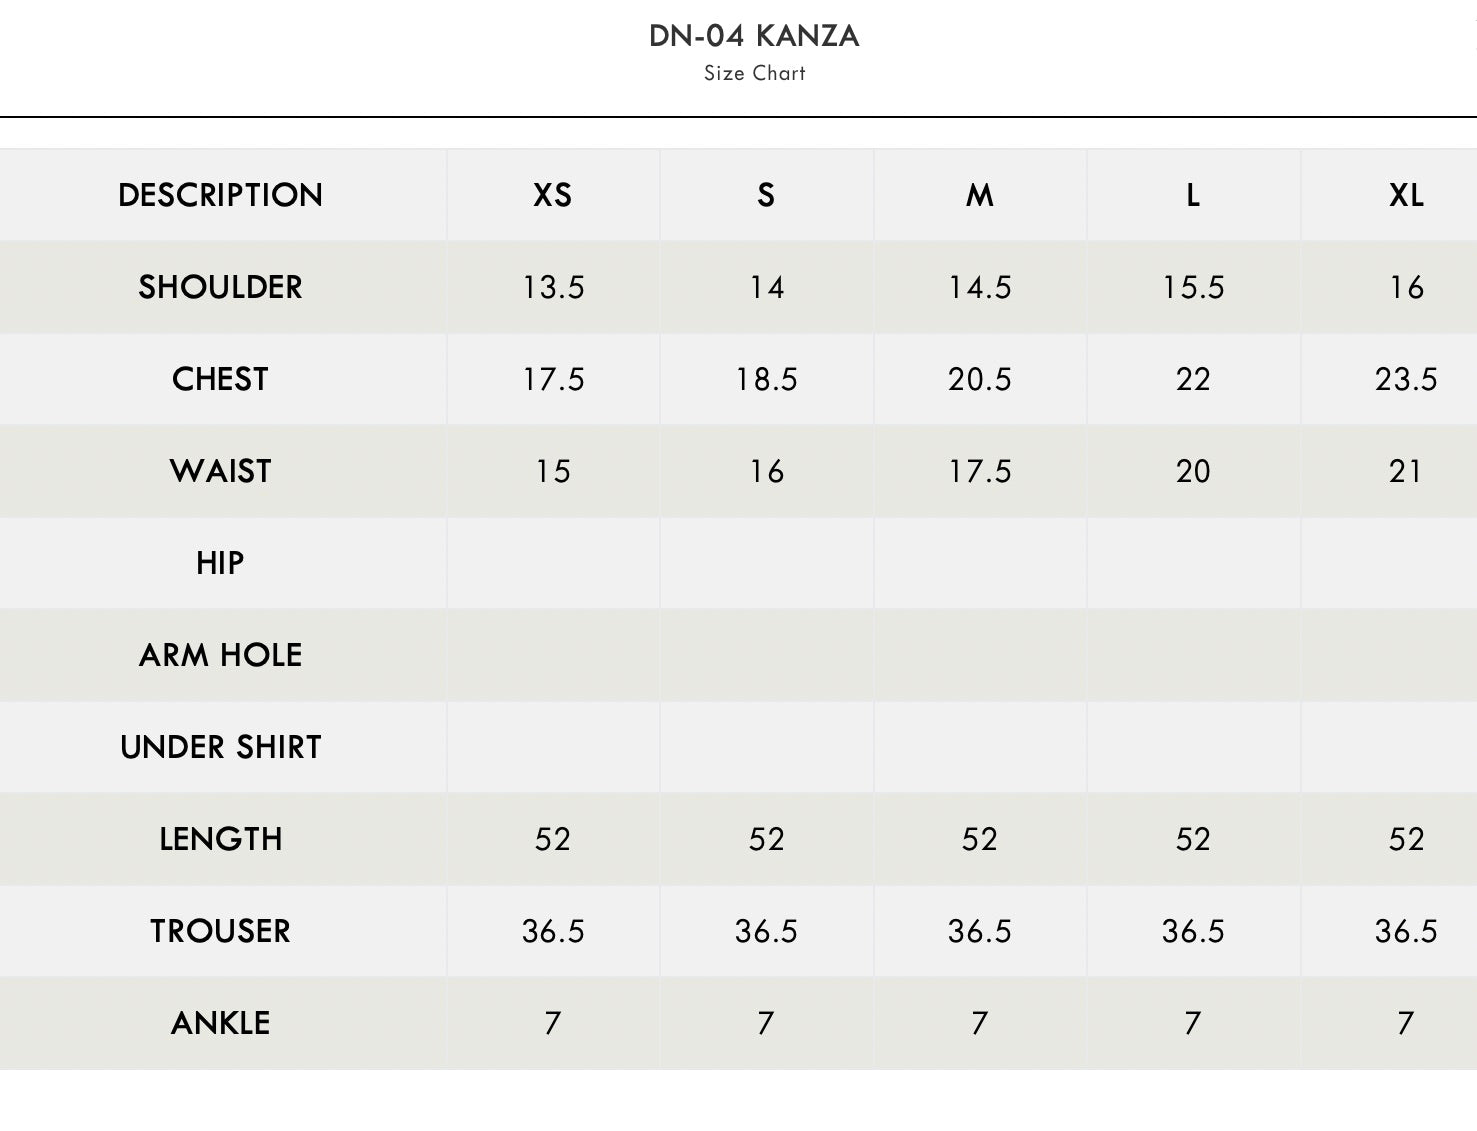Click the LENGTH row label
The width and height of the screenshot is (1477, 1131).
click(220, 839)
